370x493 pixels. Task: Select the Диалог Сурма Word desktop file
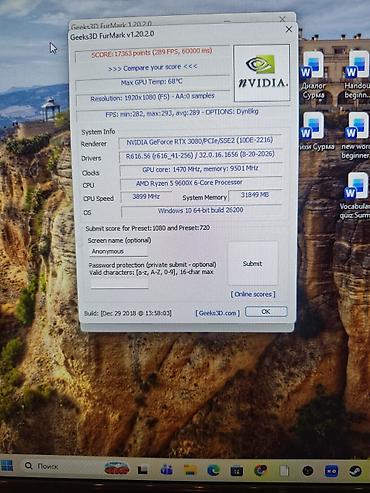[x=313, y=75]
